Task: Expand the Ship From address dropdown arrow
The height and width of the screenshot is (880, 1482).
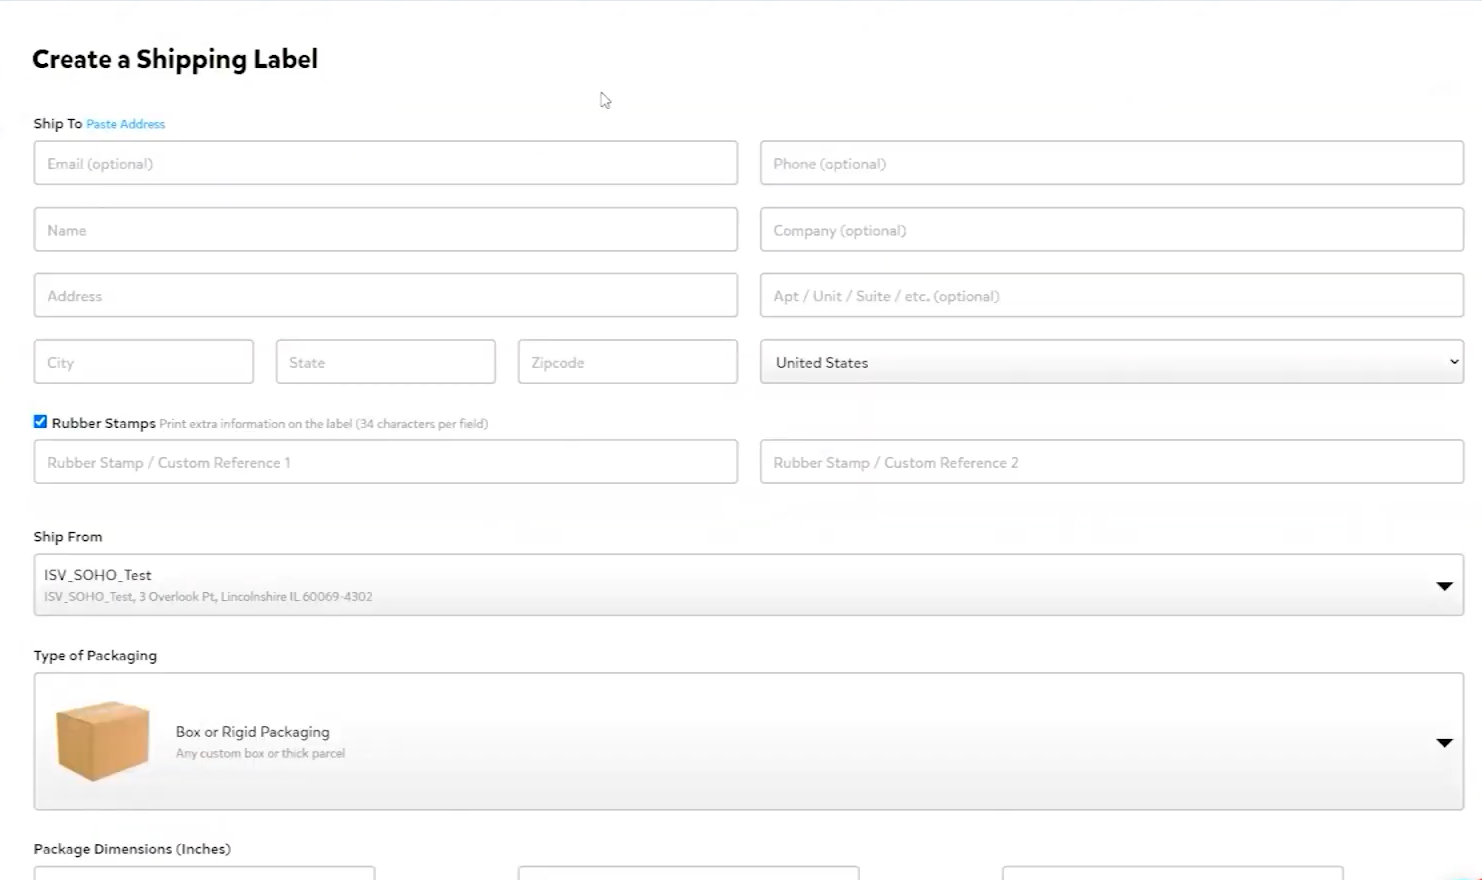Action: point(1444,586)
